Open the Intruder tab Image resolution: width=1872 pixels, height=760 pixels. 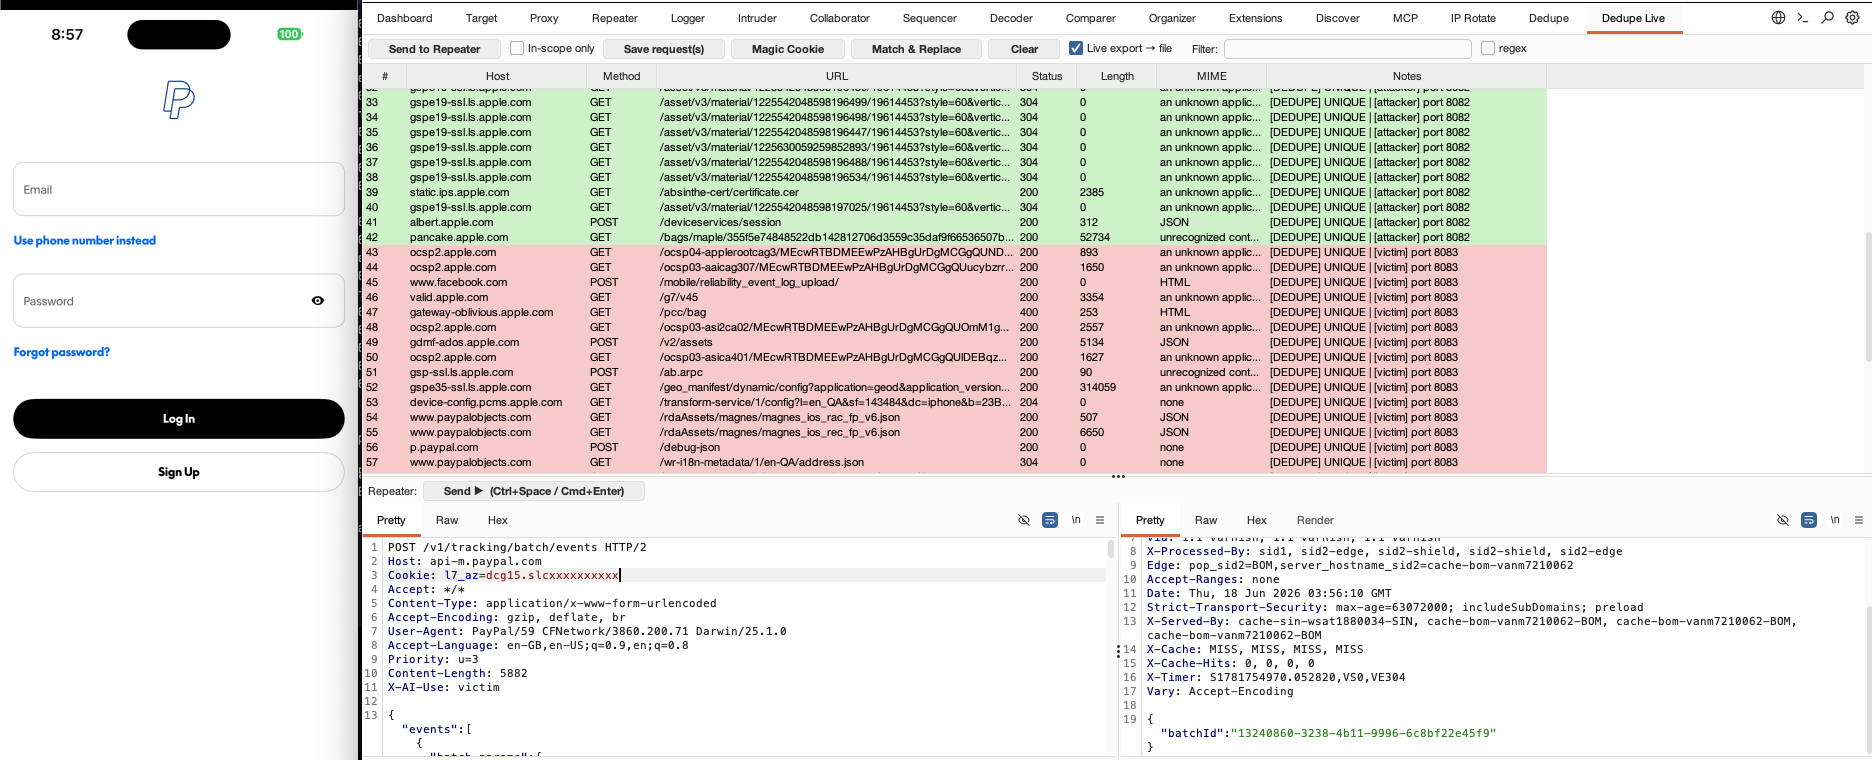click(757, 18)
